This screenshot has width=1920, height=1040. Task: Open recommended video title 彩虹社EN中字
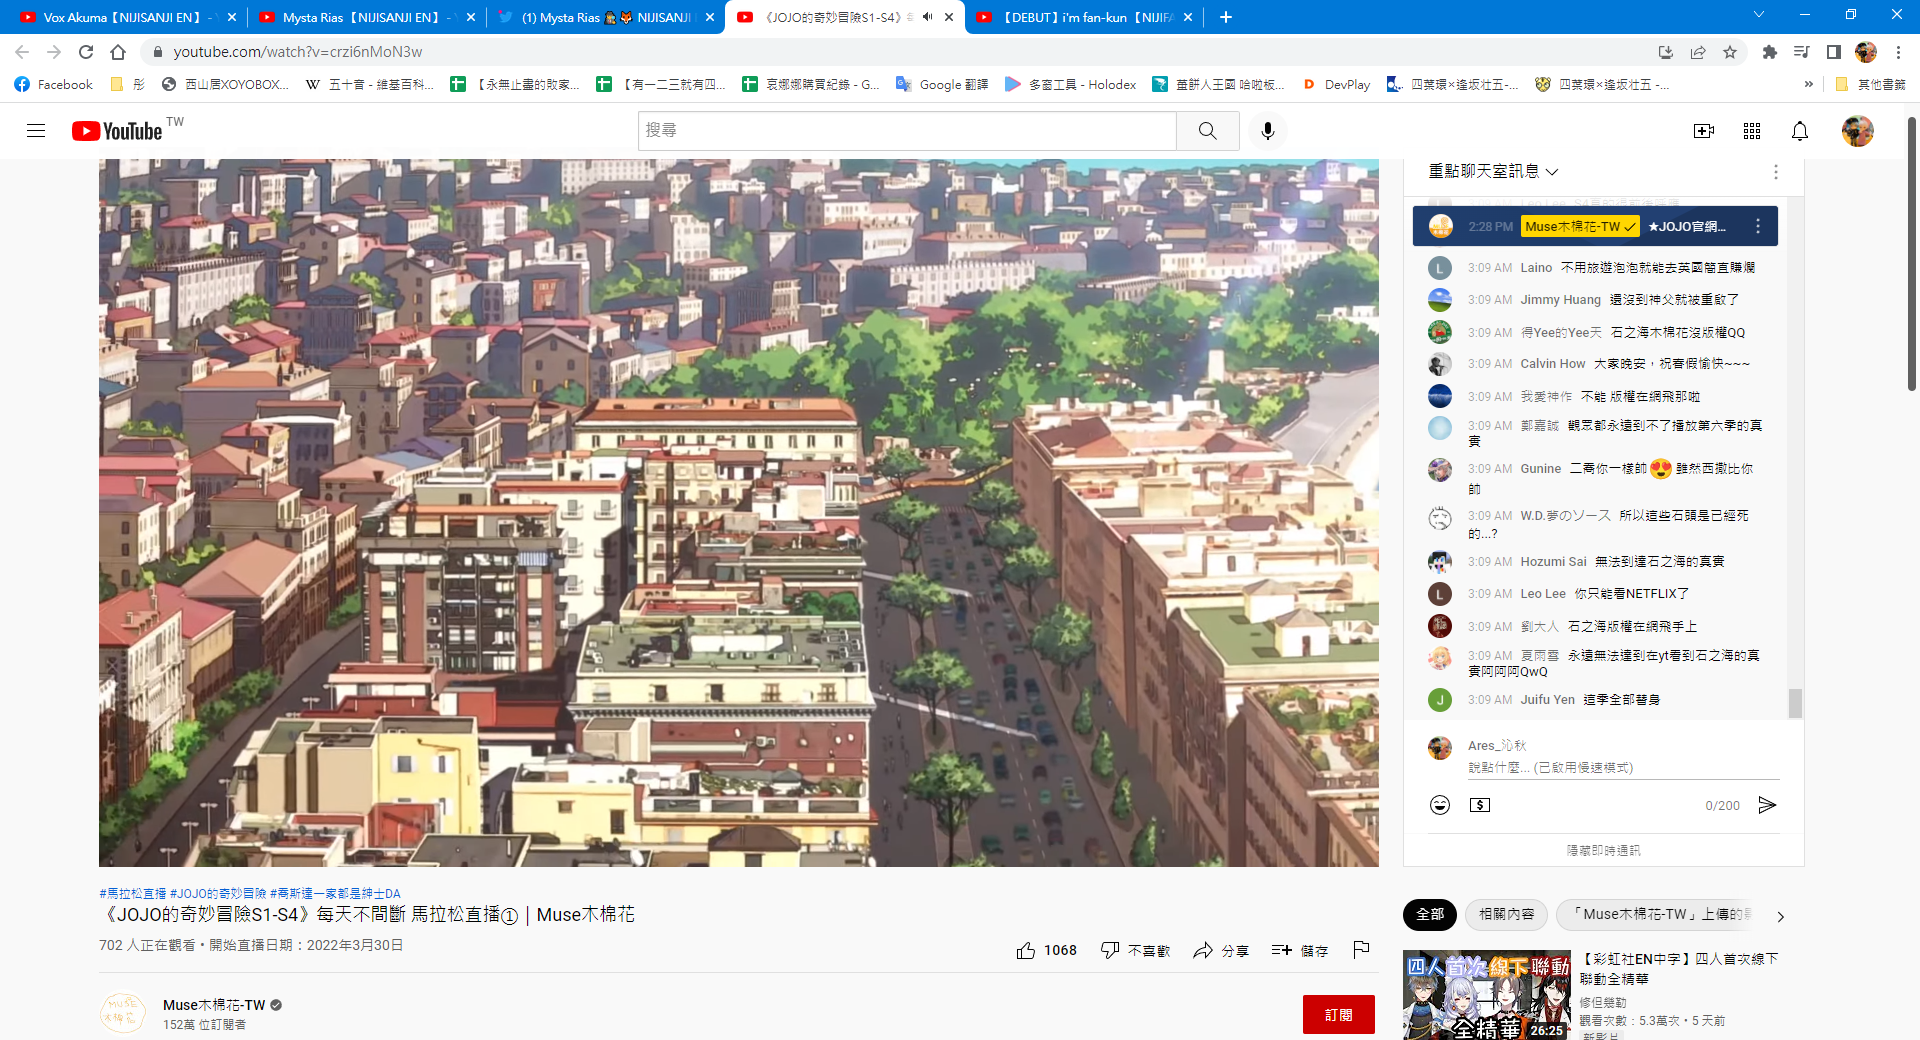pyautogui.click(x=1679, y=969)
